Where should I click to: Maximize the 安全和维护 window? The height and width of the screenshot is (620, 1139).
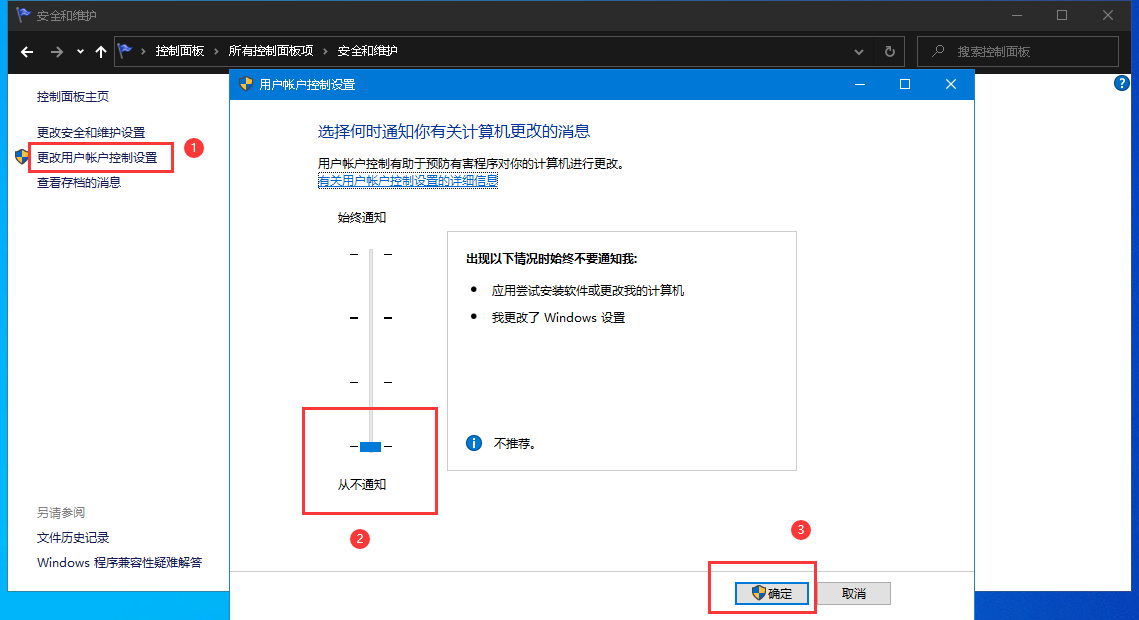click(x=1062, y=15)
